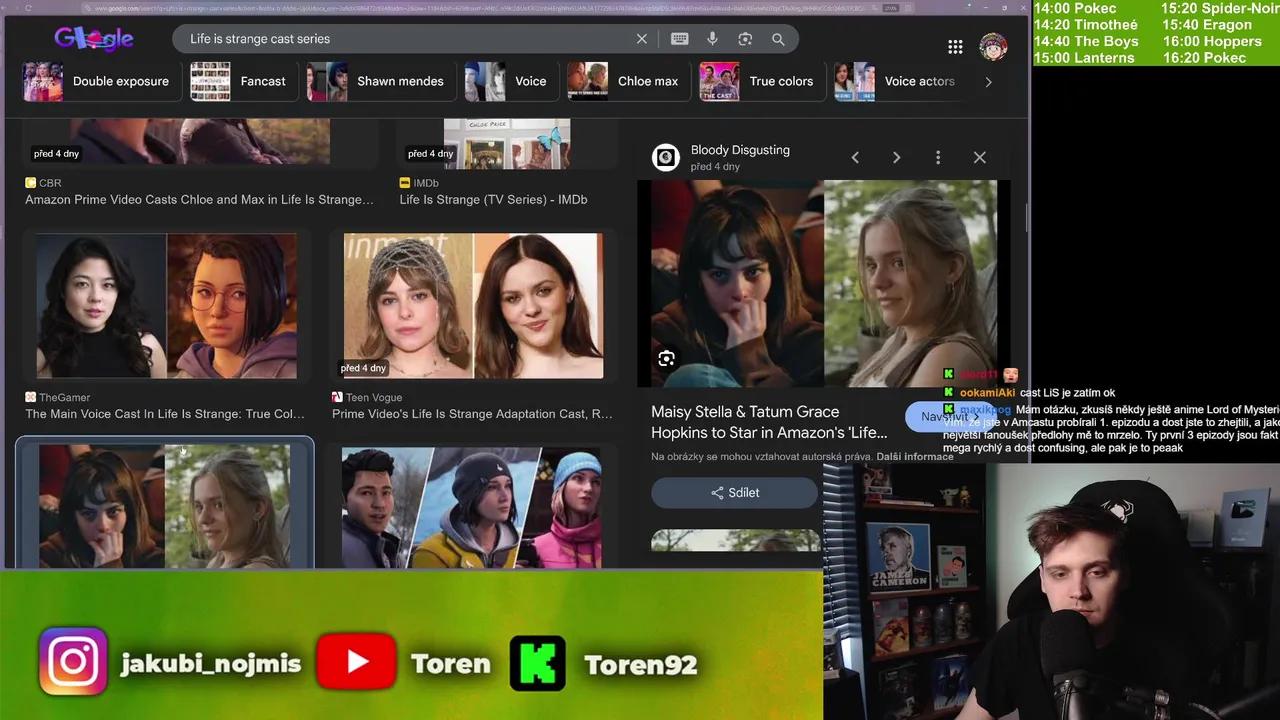
Task: Open Další informace copyright link
Action: (x=914, y=457)
